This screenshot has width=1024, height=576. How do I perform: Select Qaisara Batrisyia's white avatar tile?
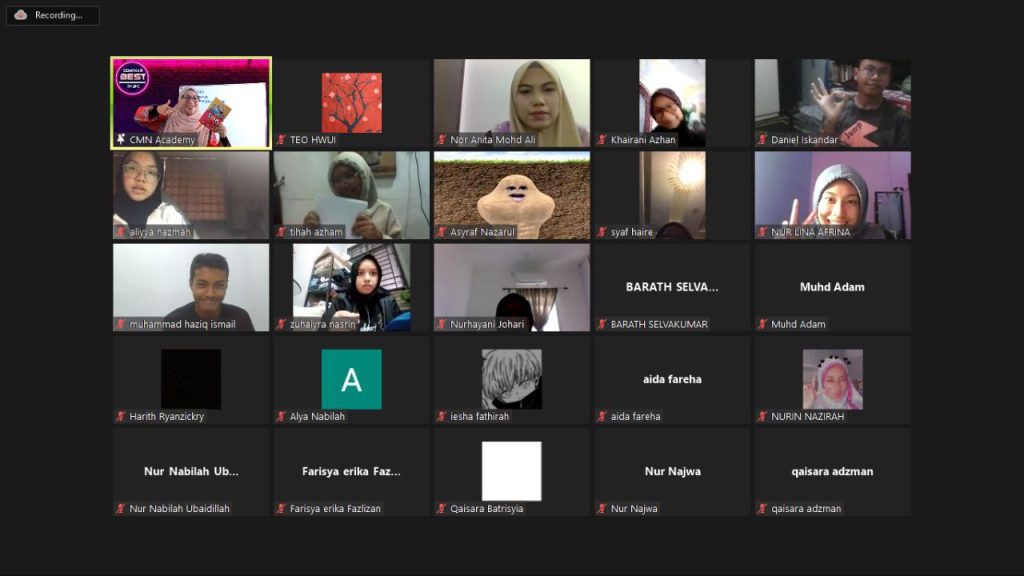tap(511, 470)
